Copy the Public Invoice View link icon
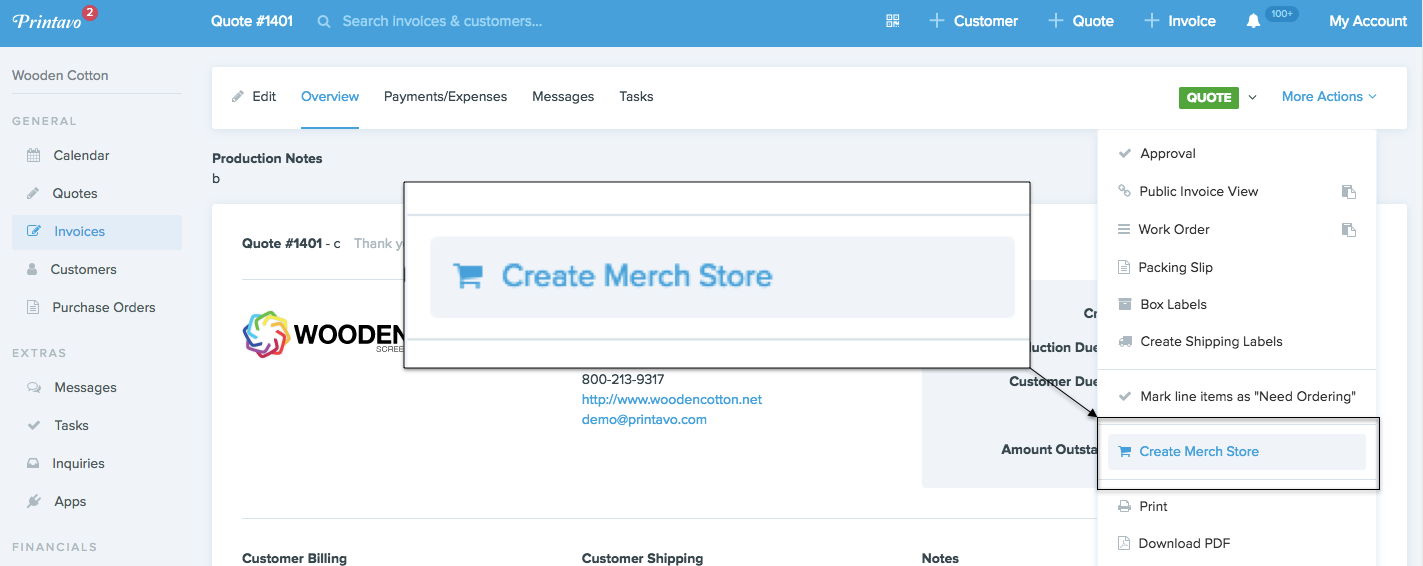 [1348, 192]
